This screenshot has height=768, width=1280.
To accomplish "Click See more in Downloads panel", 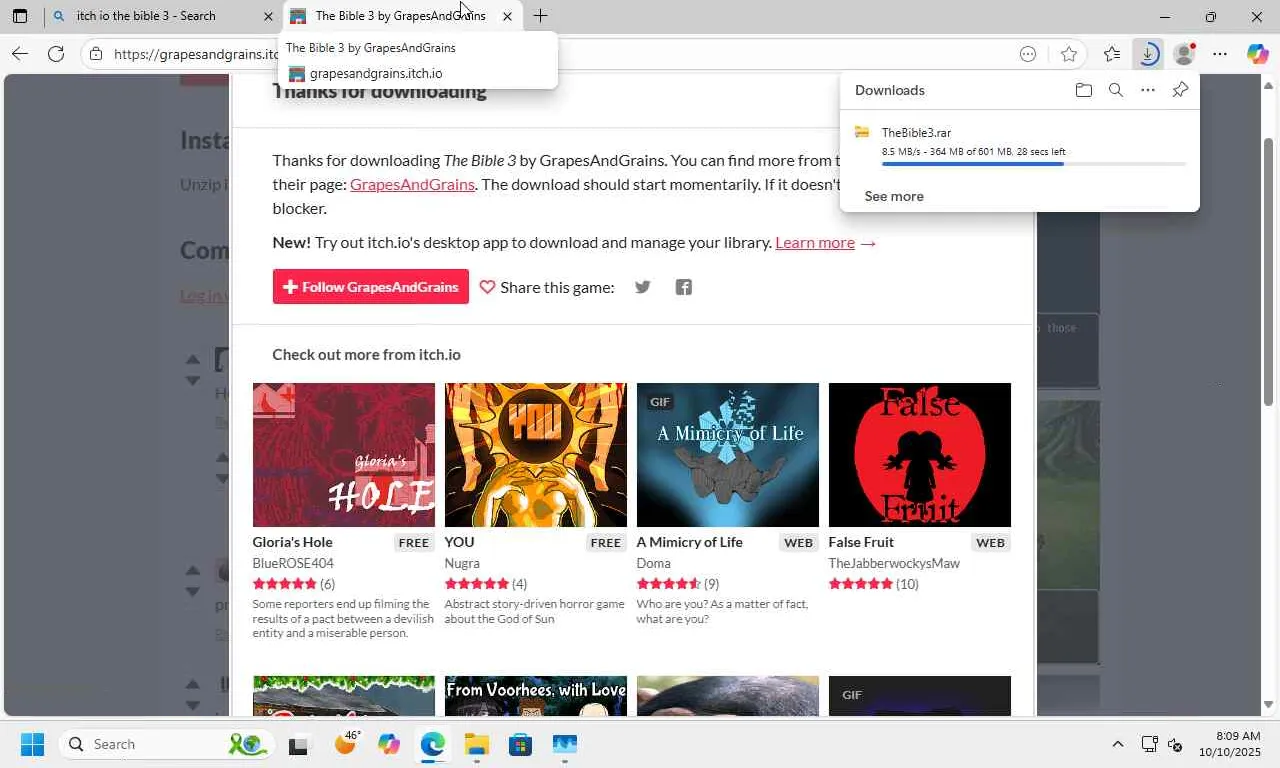I will pyautogui.click(x=894, y=196).
